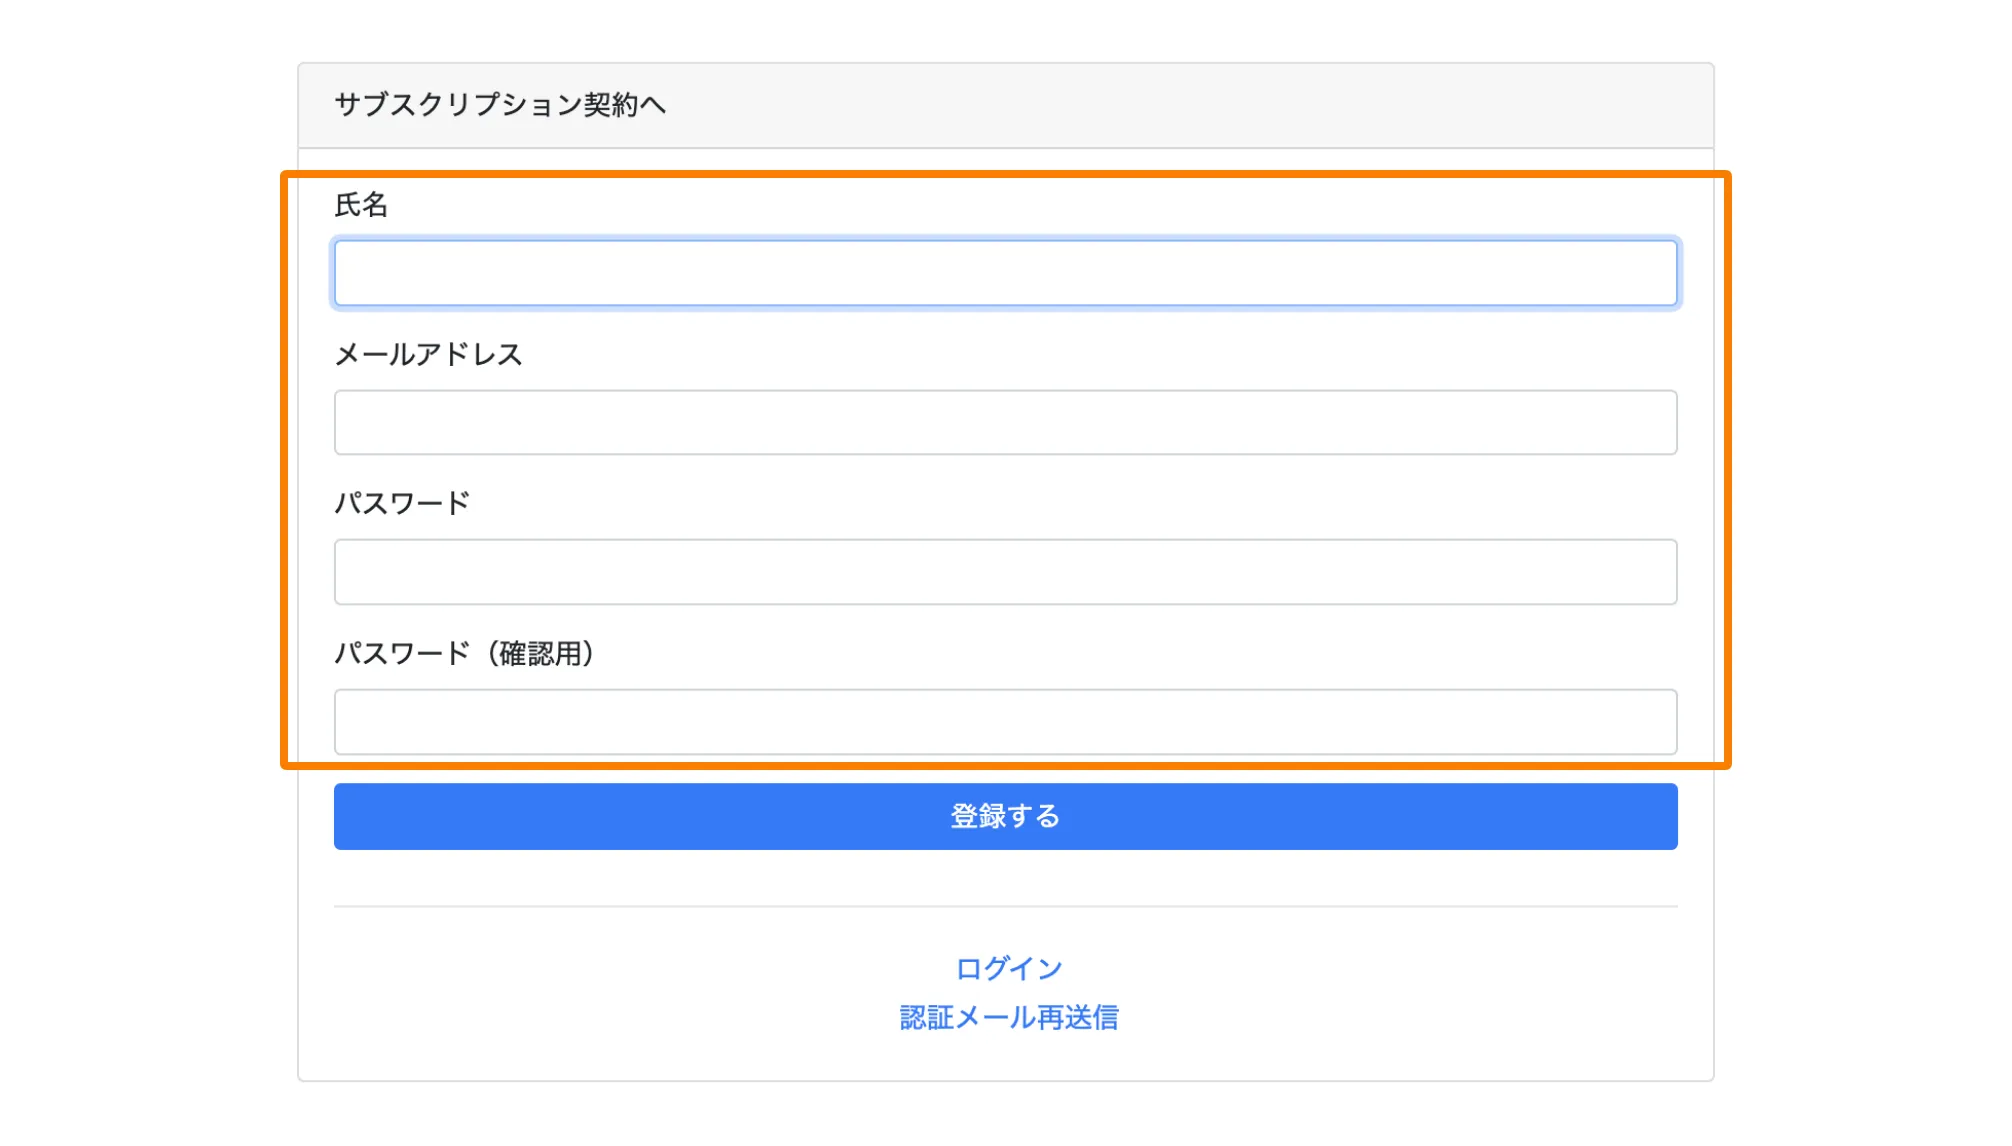Click the 認証メール再送信 resend link
The image size is (2012, 1146).
[1008, 1018]
